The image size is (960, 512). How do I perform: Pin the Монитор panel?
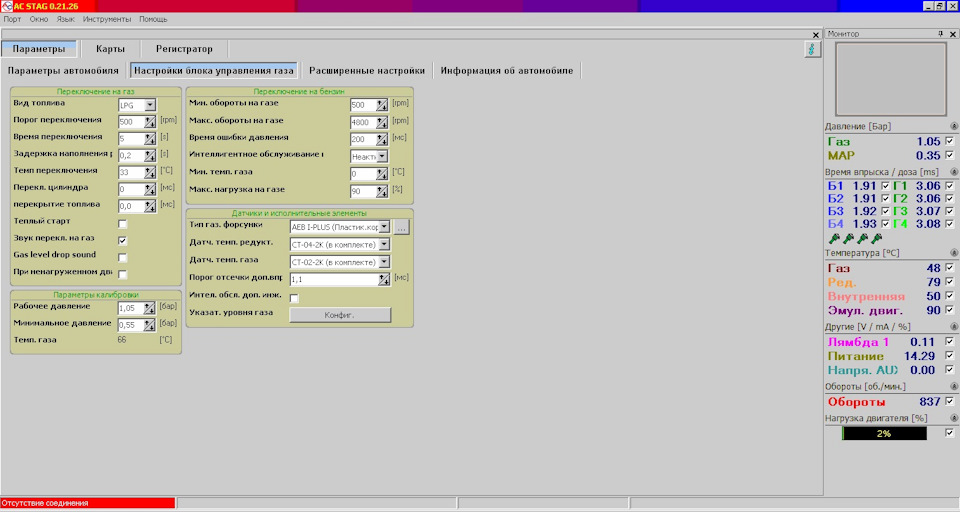click(x=940, y=34)
